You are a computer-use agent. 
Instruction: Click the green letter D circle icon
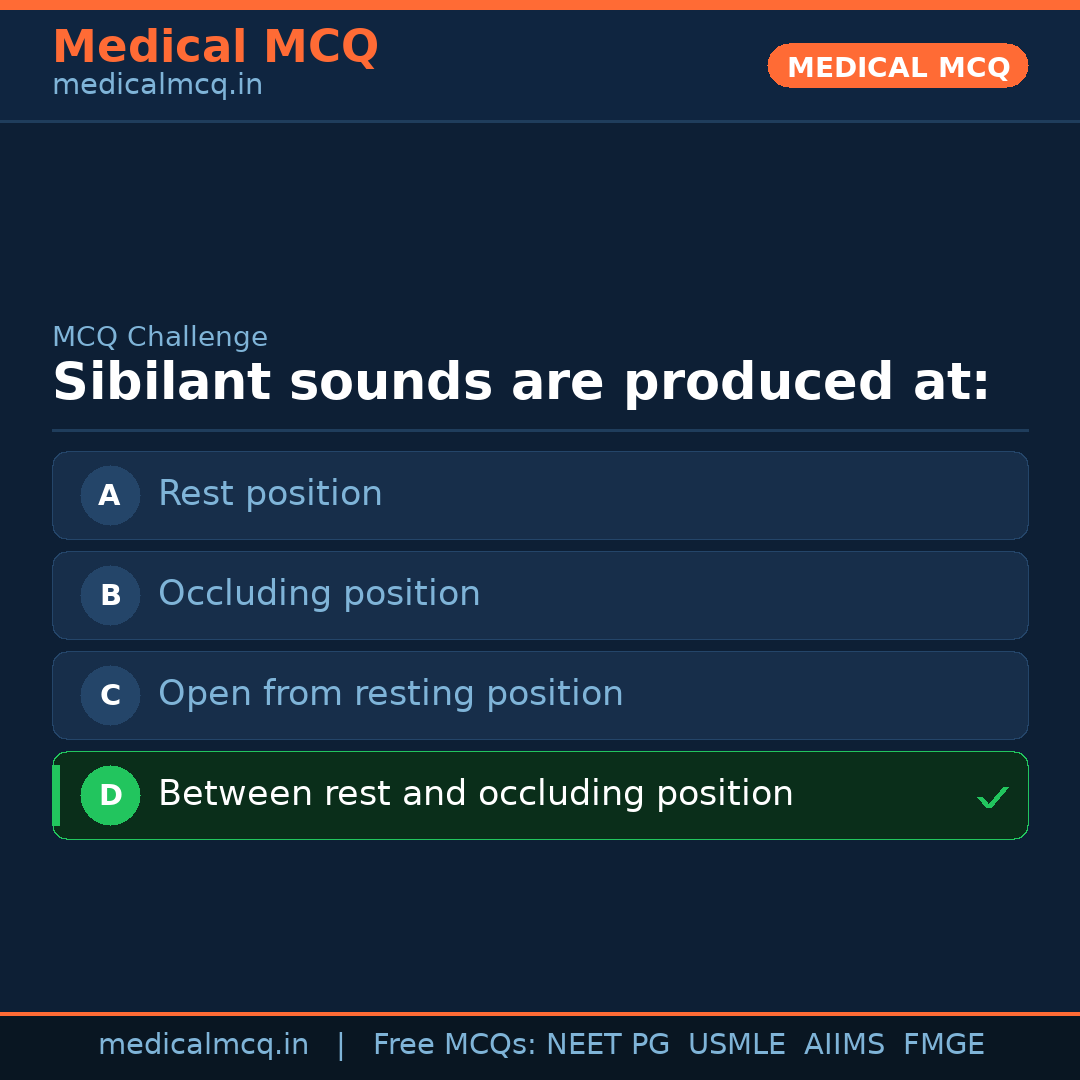(110, 795)
